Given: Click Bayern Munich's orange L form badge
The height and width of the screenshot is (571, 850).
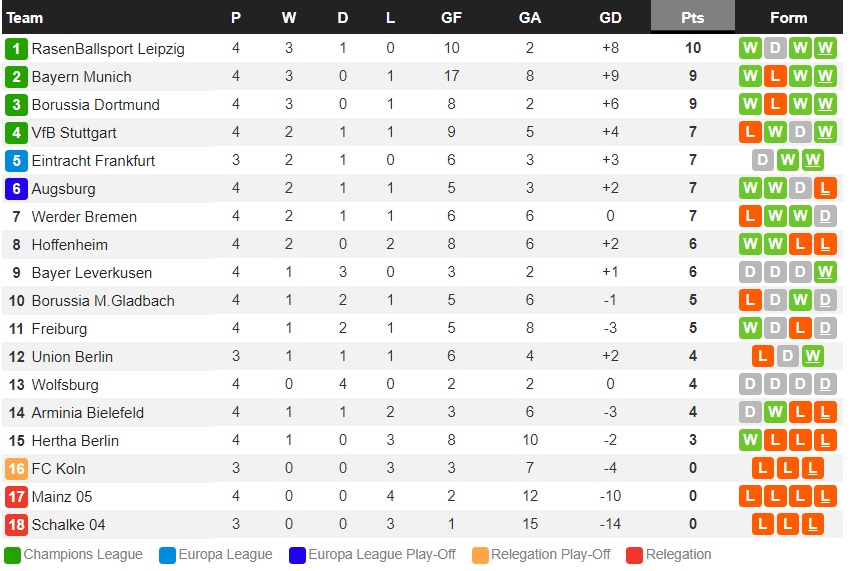Looking at the screenshot, I should (775, 76).
